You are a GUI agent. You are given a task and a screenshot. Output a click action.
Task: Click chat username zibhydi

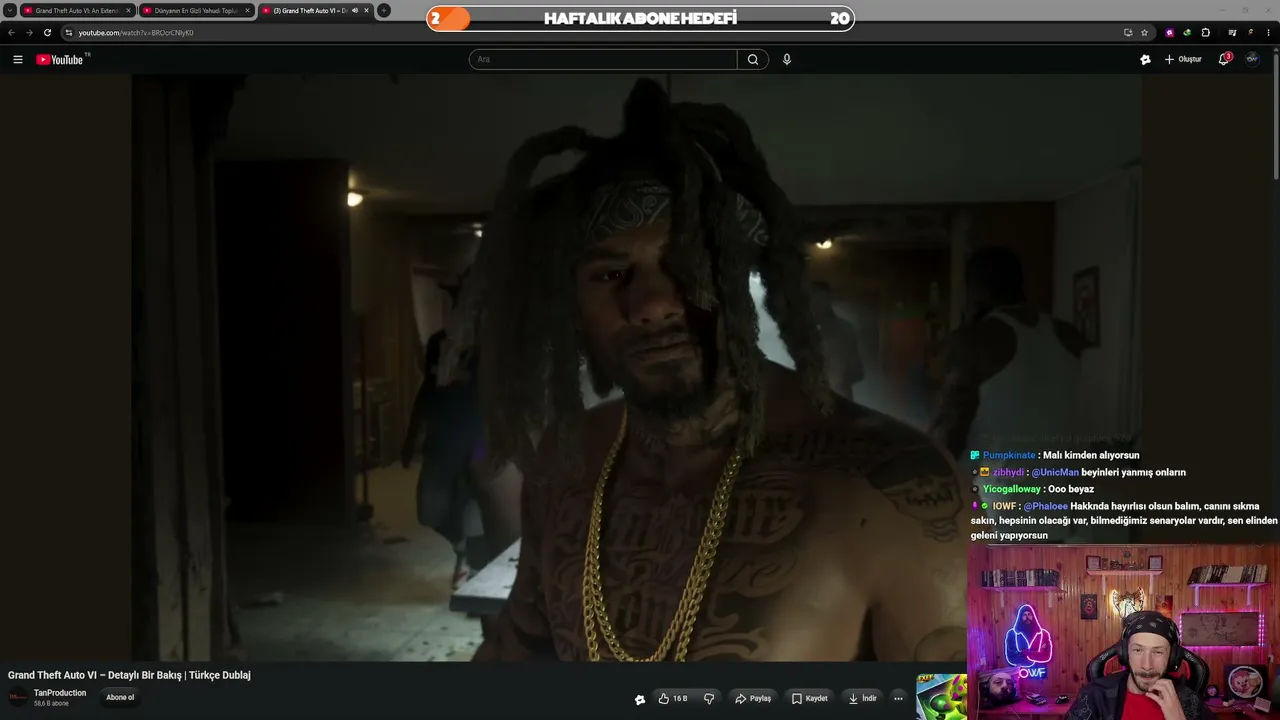(x=1009, y=472)
